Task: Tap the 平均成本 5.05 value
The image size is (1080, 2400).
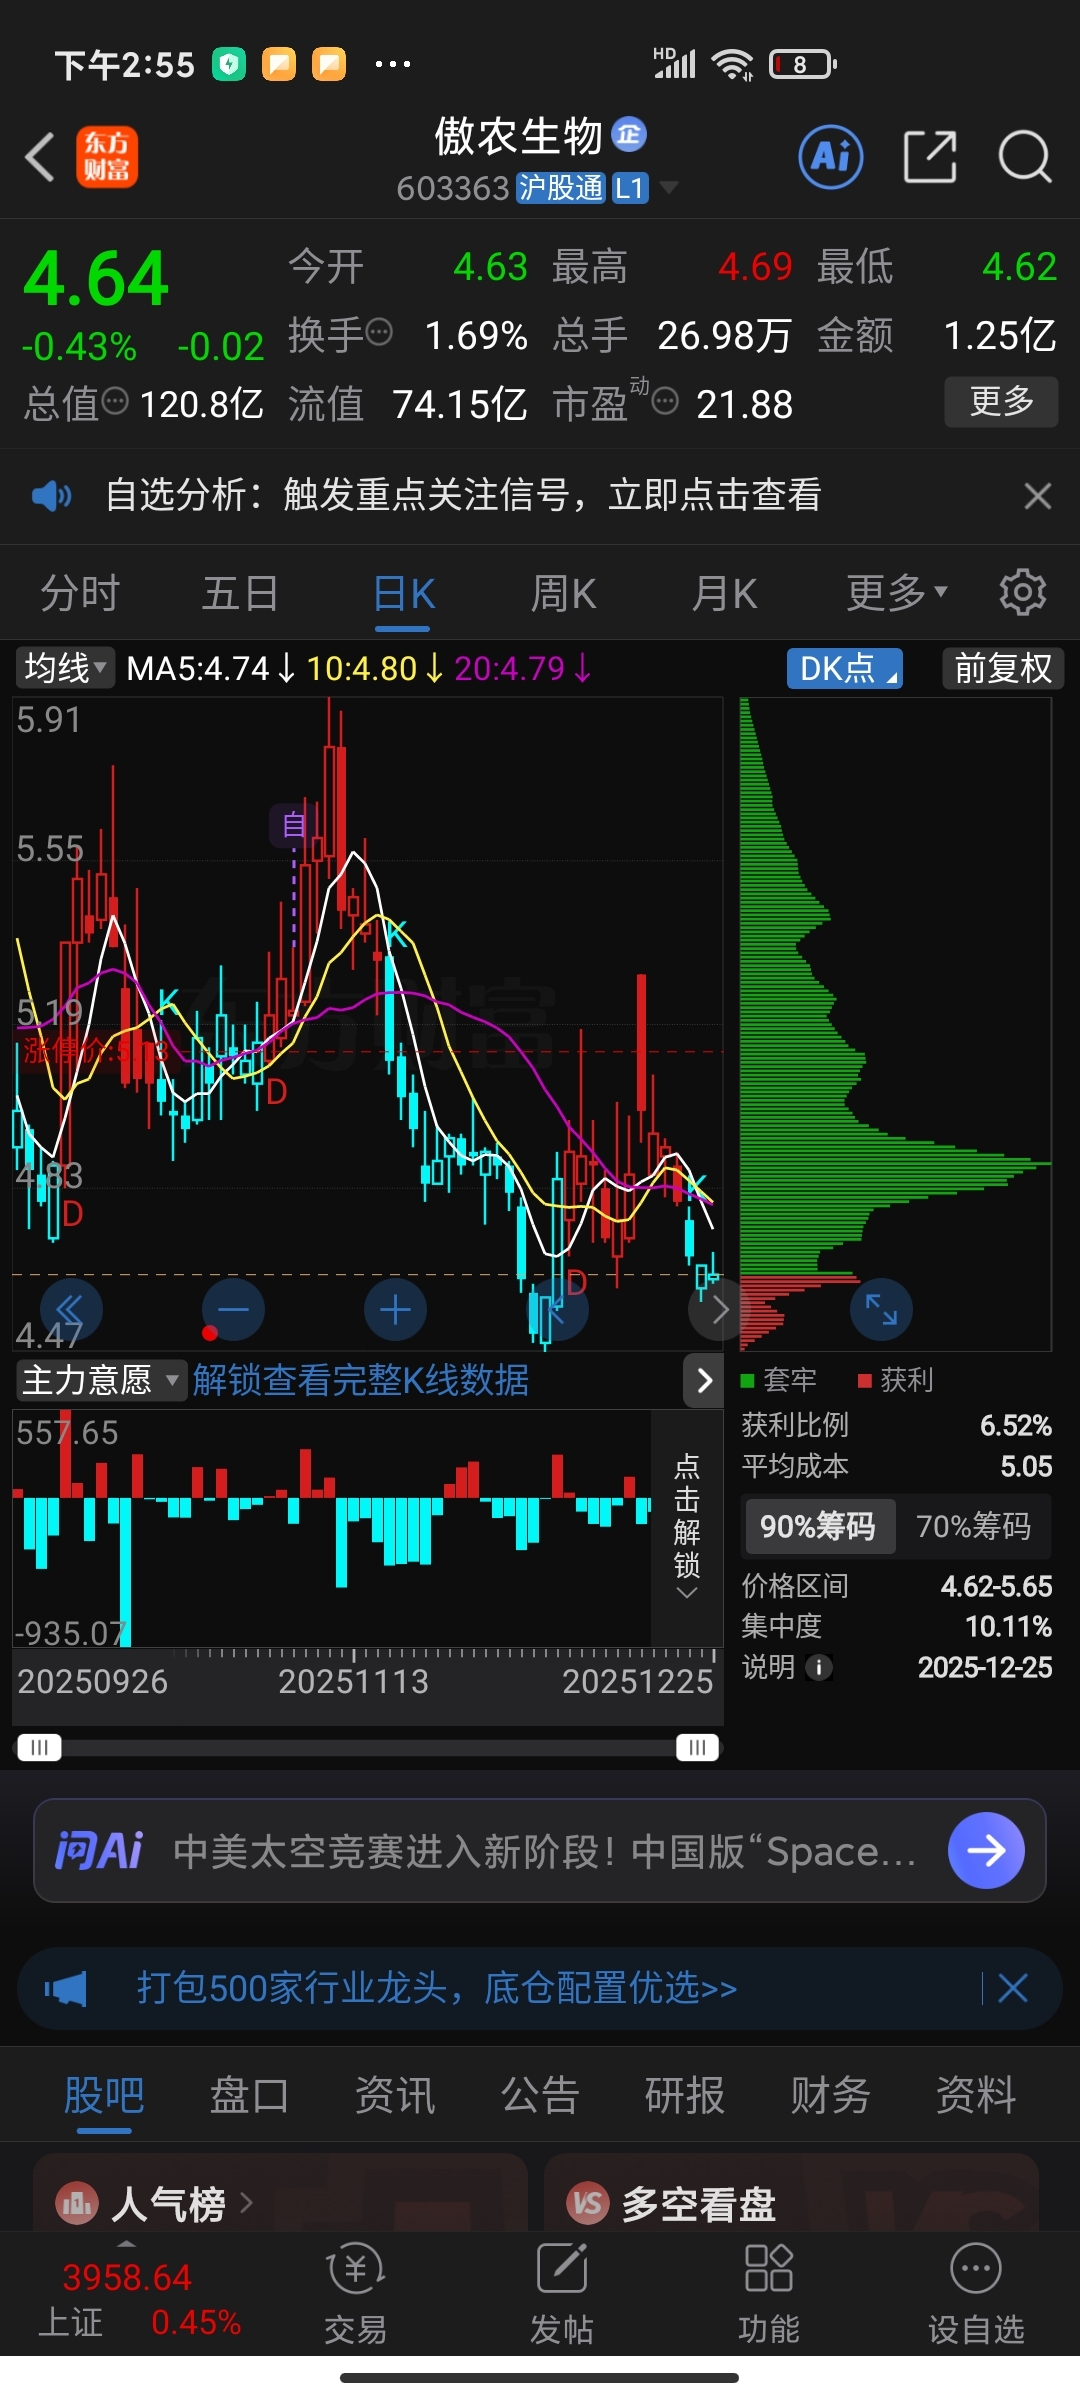Action: pos(1026,1467)
